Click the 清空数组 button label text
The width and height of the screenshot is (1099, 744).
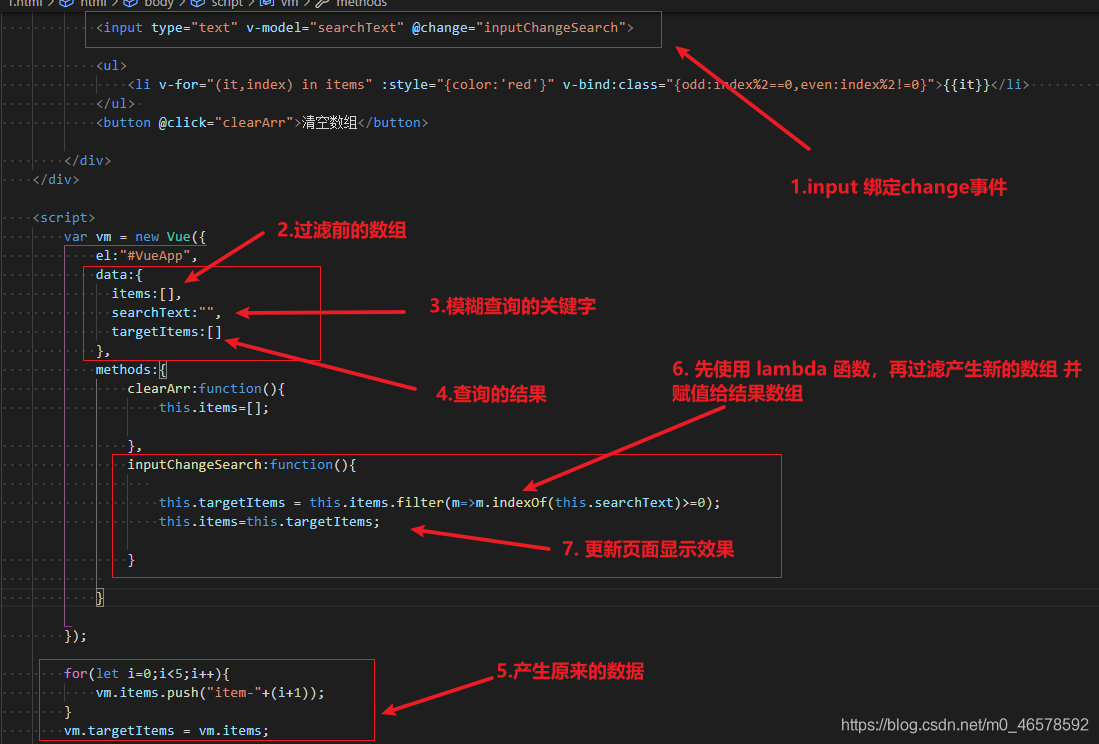(329, 123)
